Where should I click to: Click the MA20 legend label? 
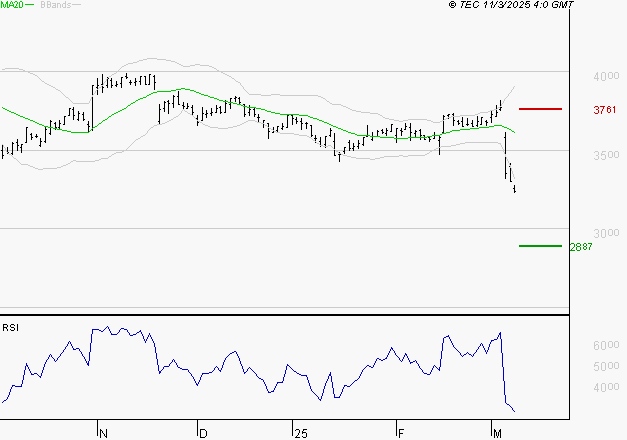(x=11, y=5)
